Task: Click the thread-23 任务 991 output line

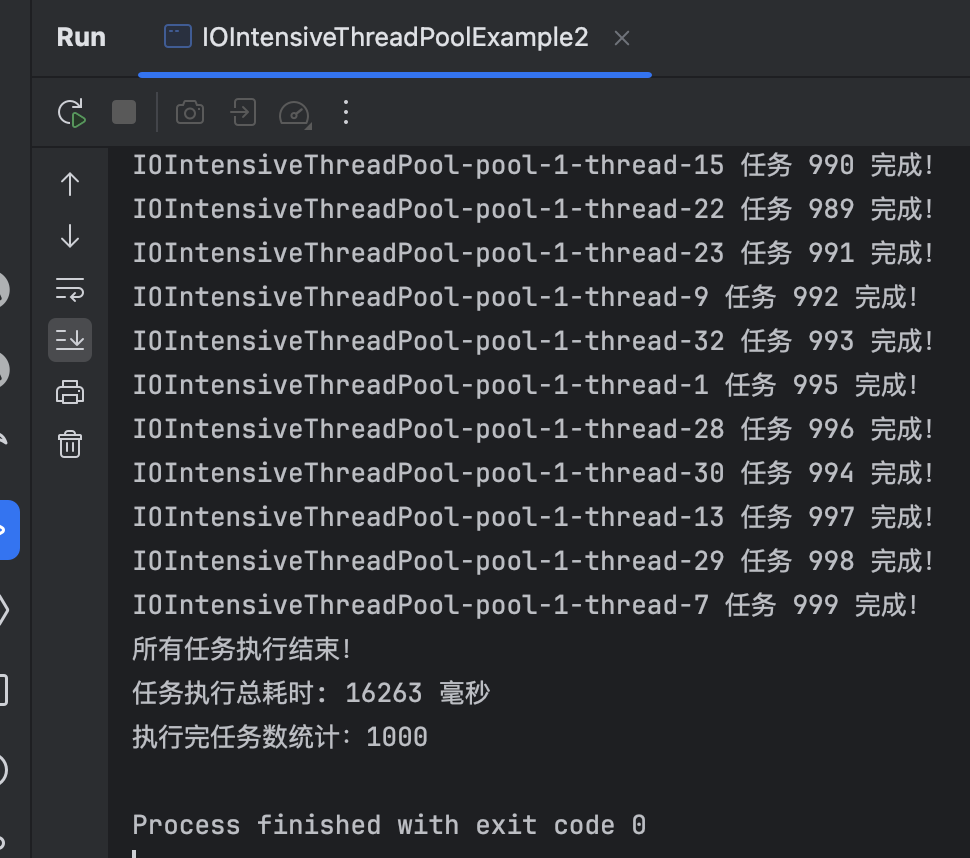Action: [x=533, y=254]
